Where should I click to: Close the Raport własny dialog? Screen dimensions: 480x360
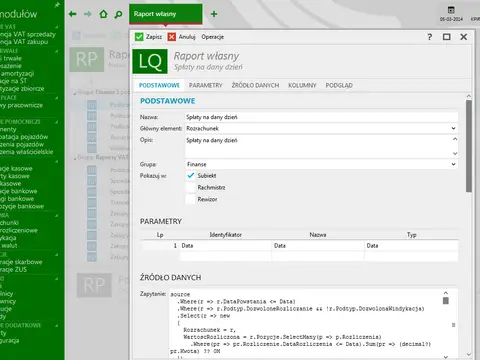[x=464, y=37]
